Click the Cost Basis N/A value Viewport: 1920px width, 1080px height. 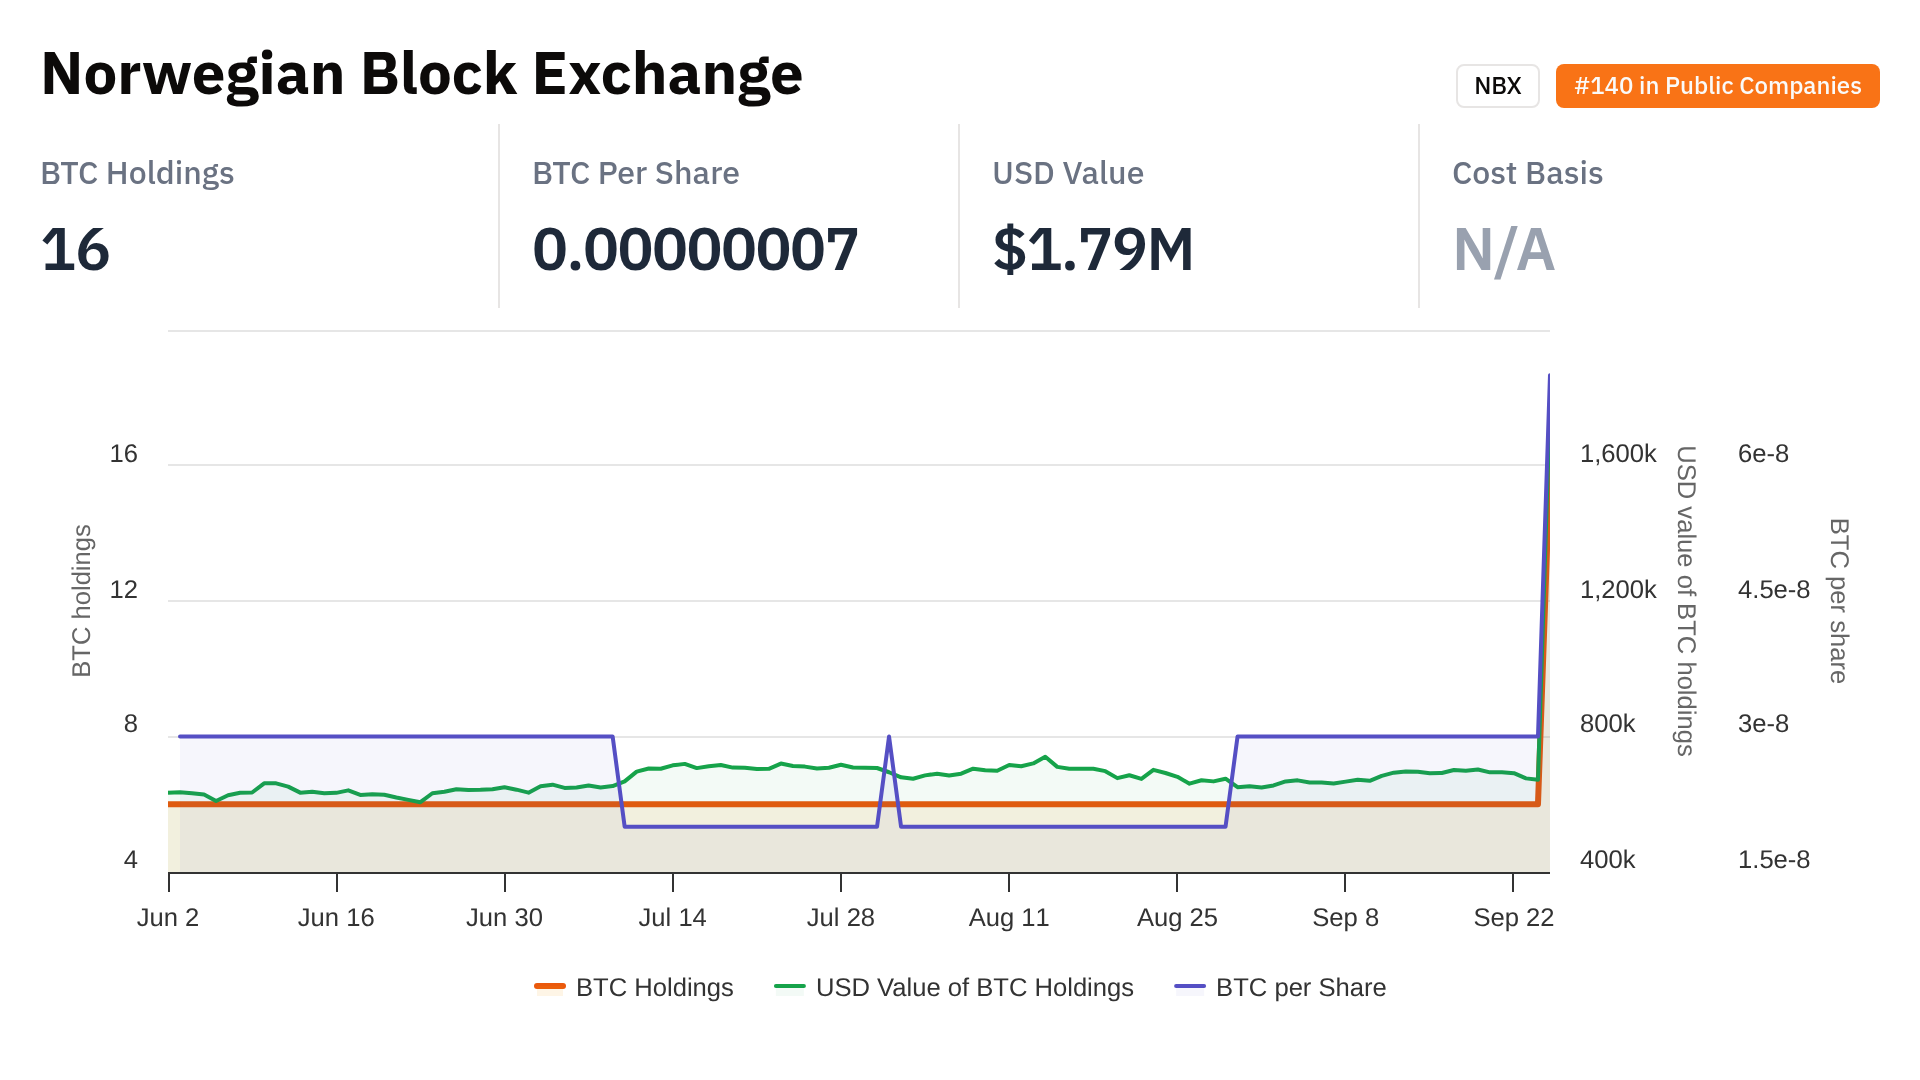click(x=1503, y=250)
